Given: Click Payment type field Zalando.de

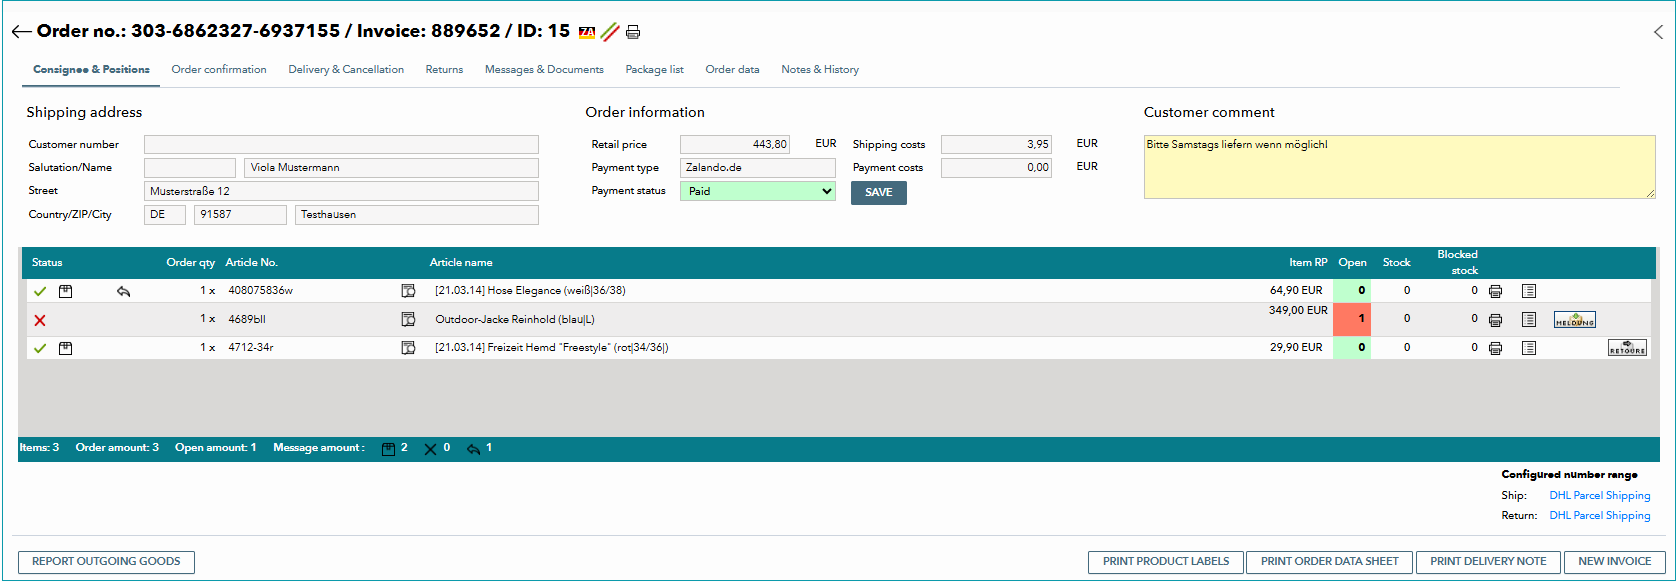Looking at the screenshot, I should tap(758, 168).
